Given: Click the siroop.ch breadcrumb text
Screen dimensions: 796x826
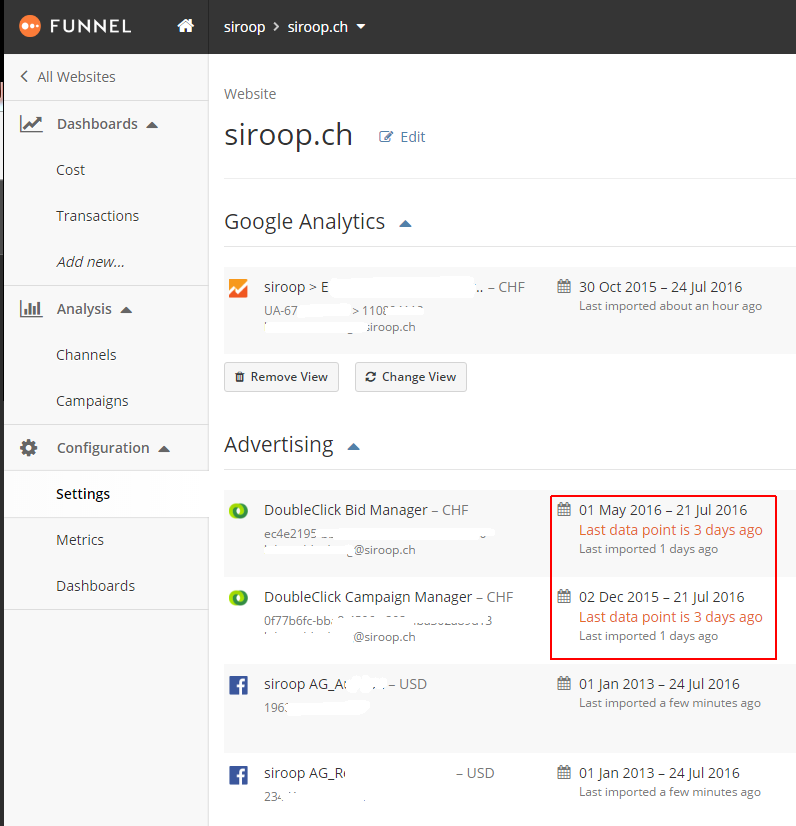Looking at the screenshot, I should coord(318,27).
